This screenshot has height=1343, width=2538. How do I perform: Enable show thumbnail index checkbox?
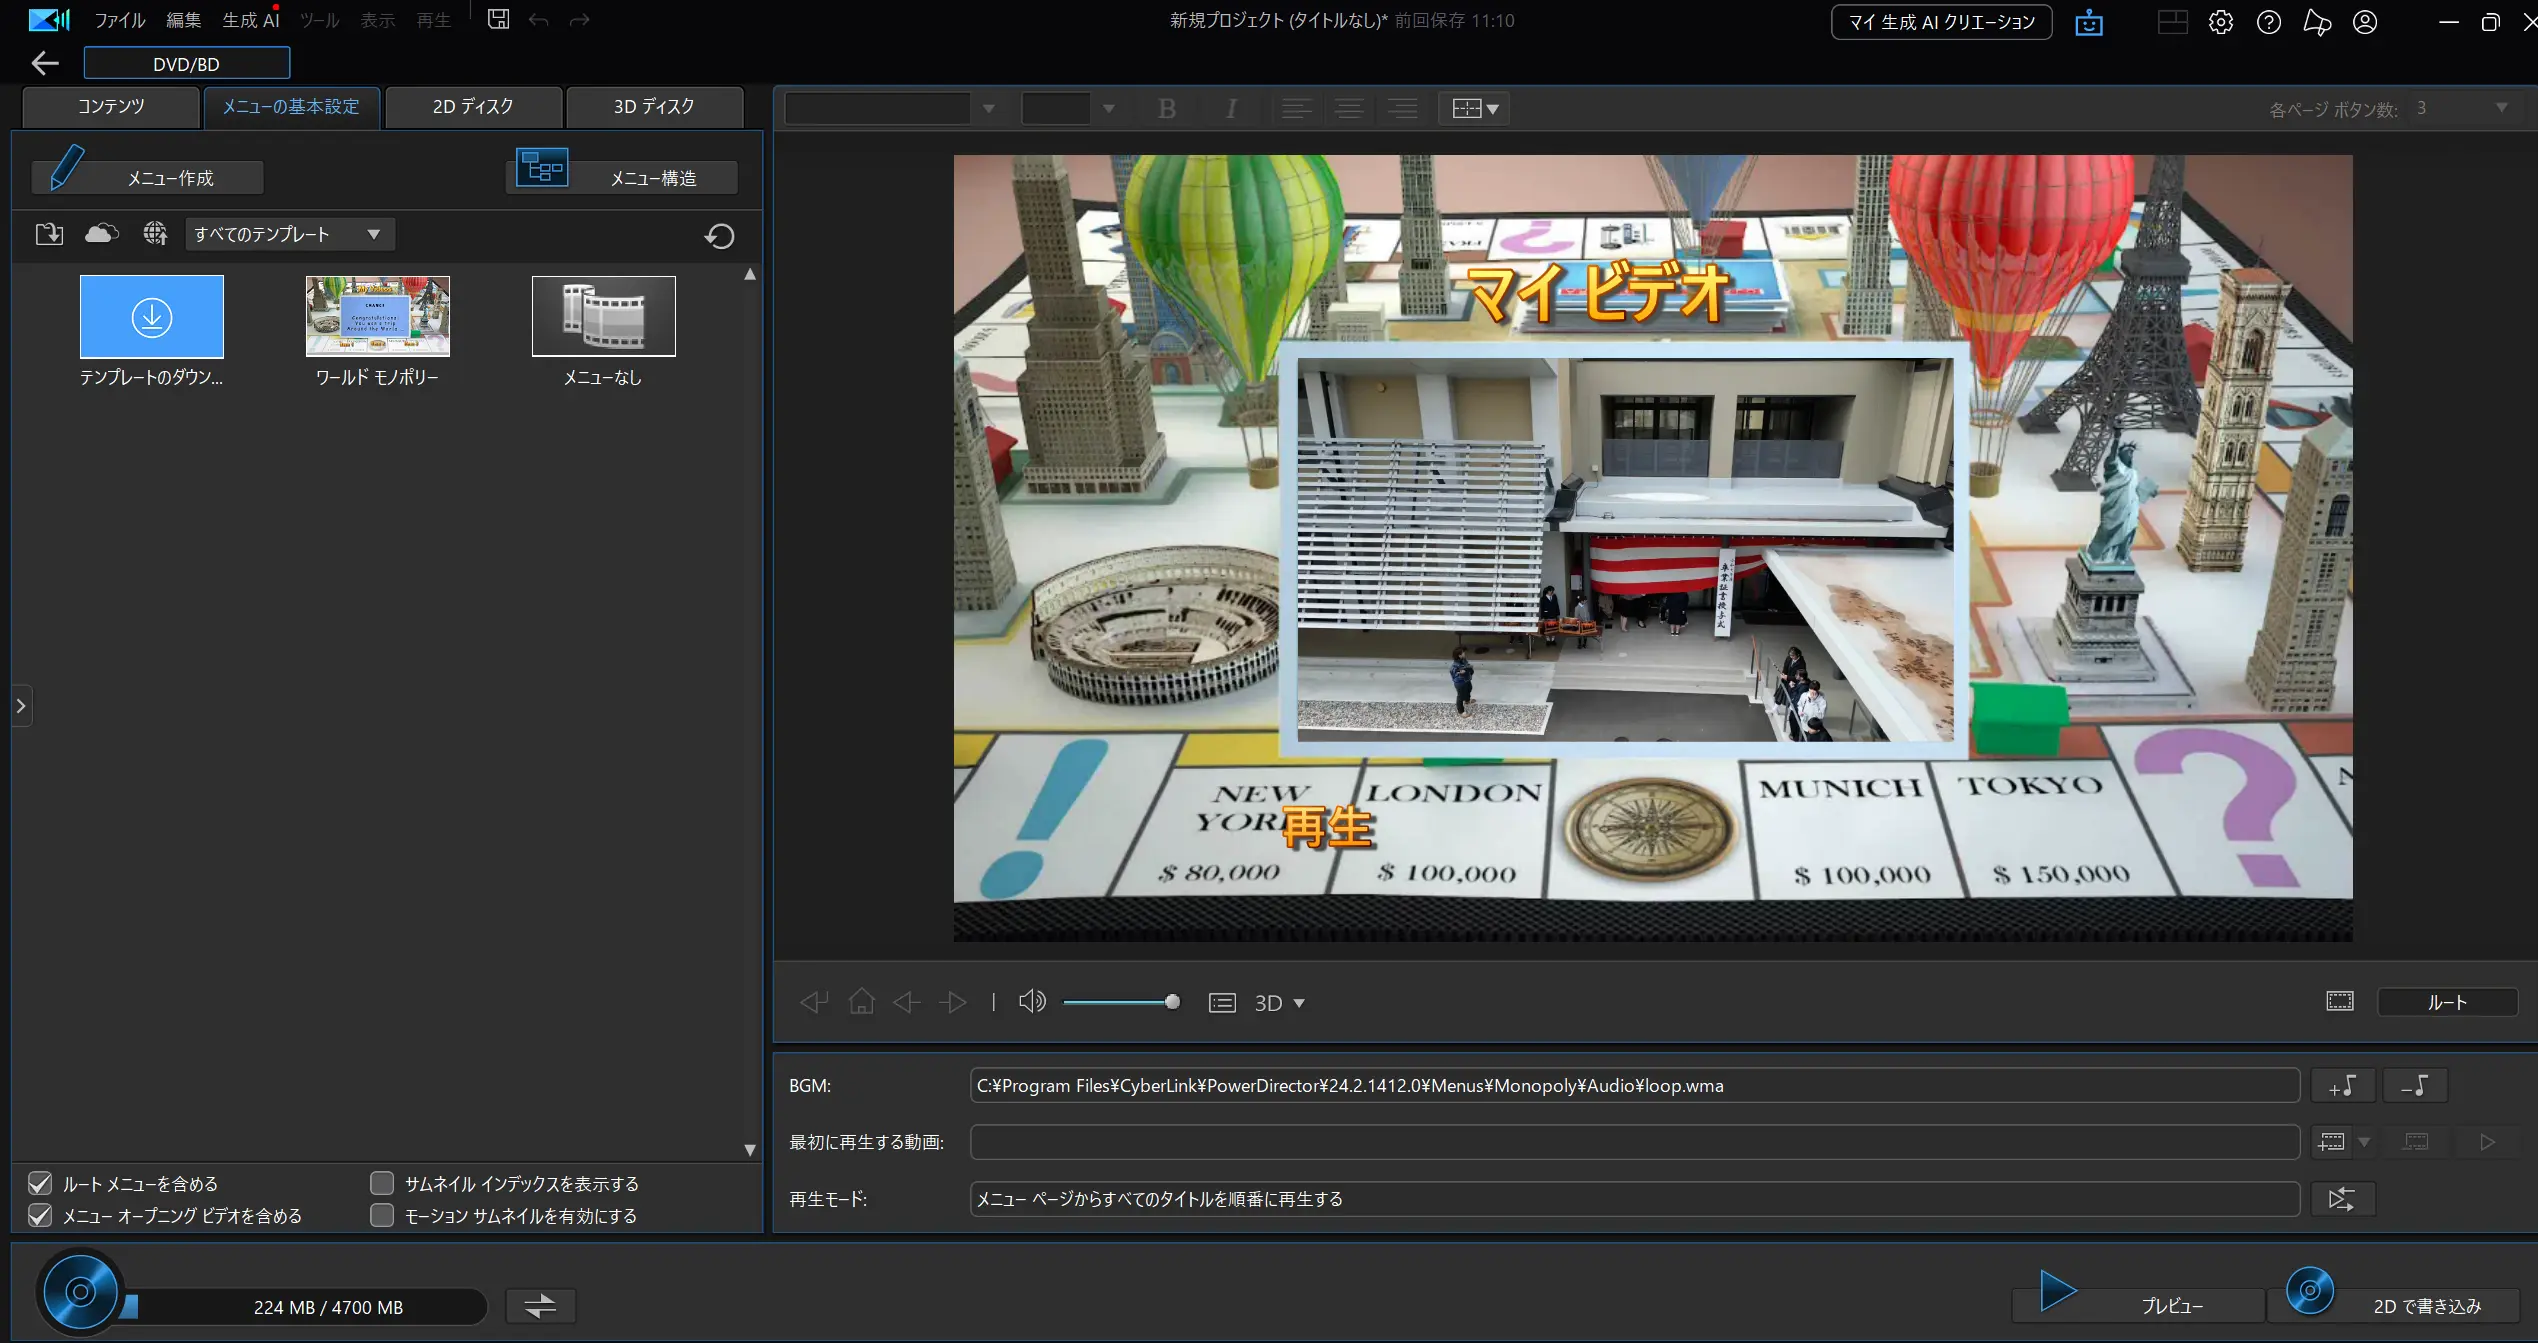coord(382,1184)
